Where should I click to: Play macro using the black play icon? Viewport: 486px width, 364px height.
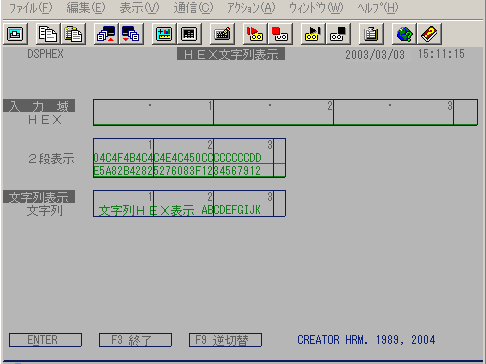313,34
